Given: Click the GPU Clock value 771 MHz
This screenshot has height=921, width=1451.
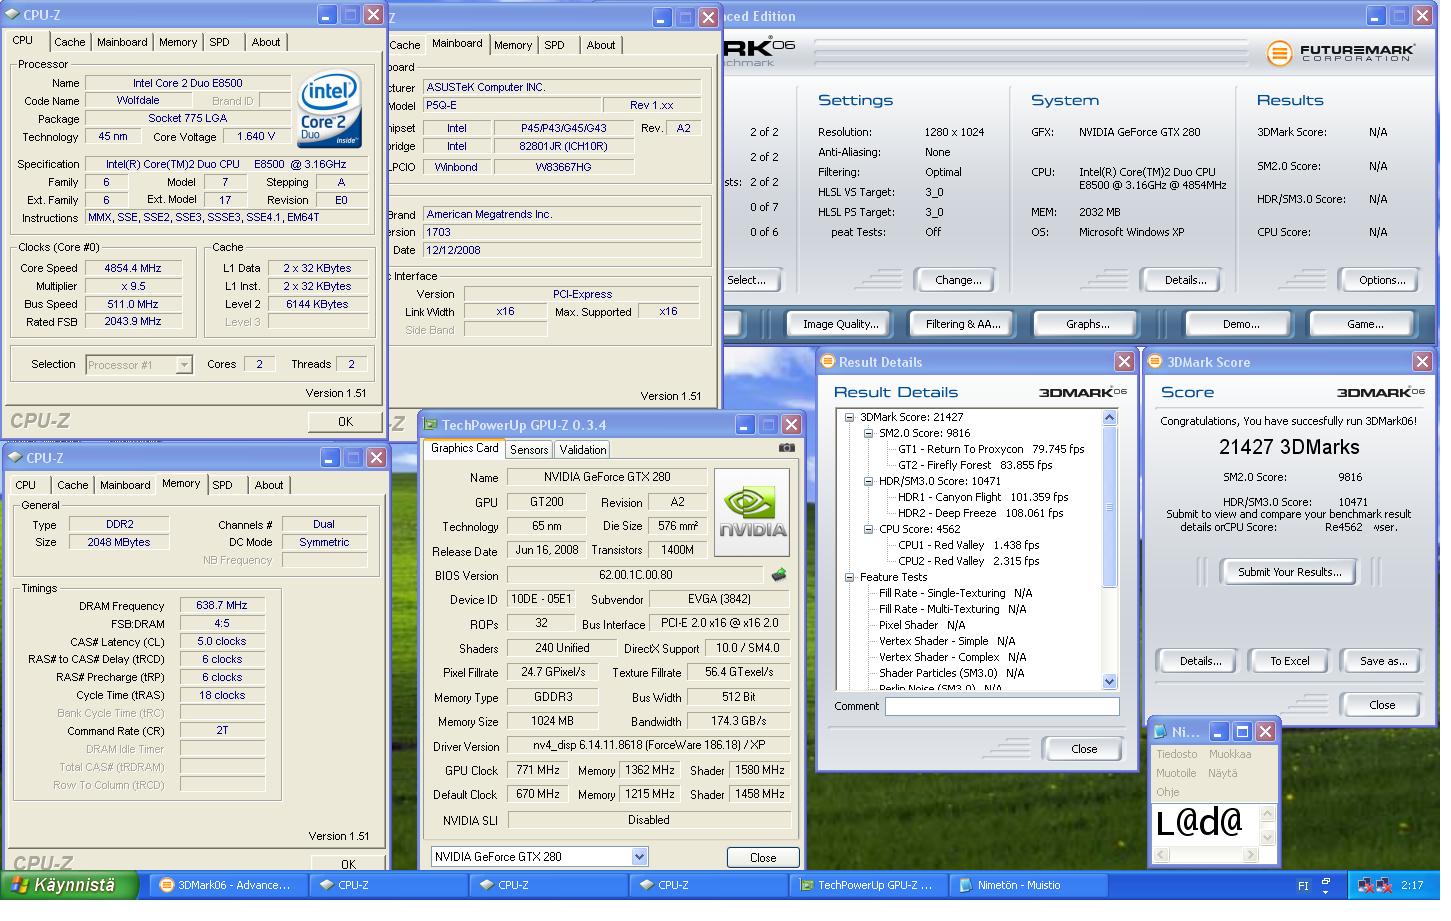Looking at the screenshot, I should (x=538, y=771).
